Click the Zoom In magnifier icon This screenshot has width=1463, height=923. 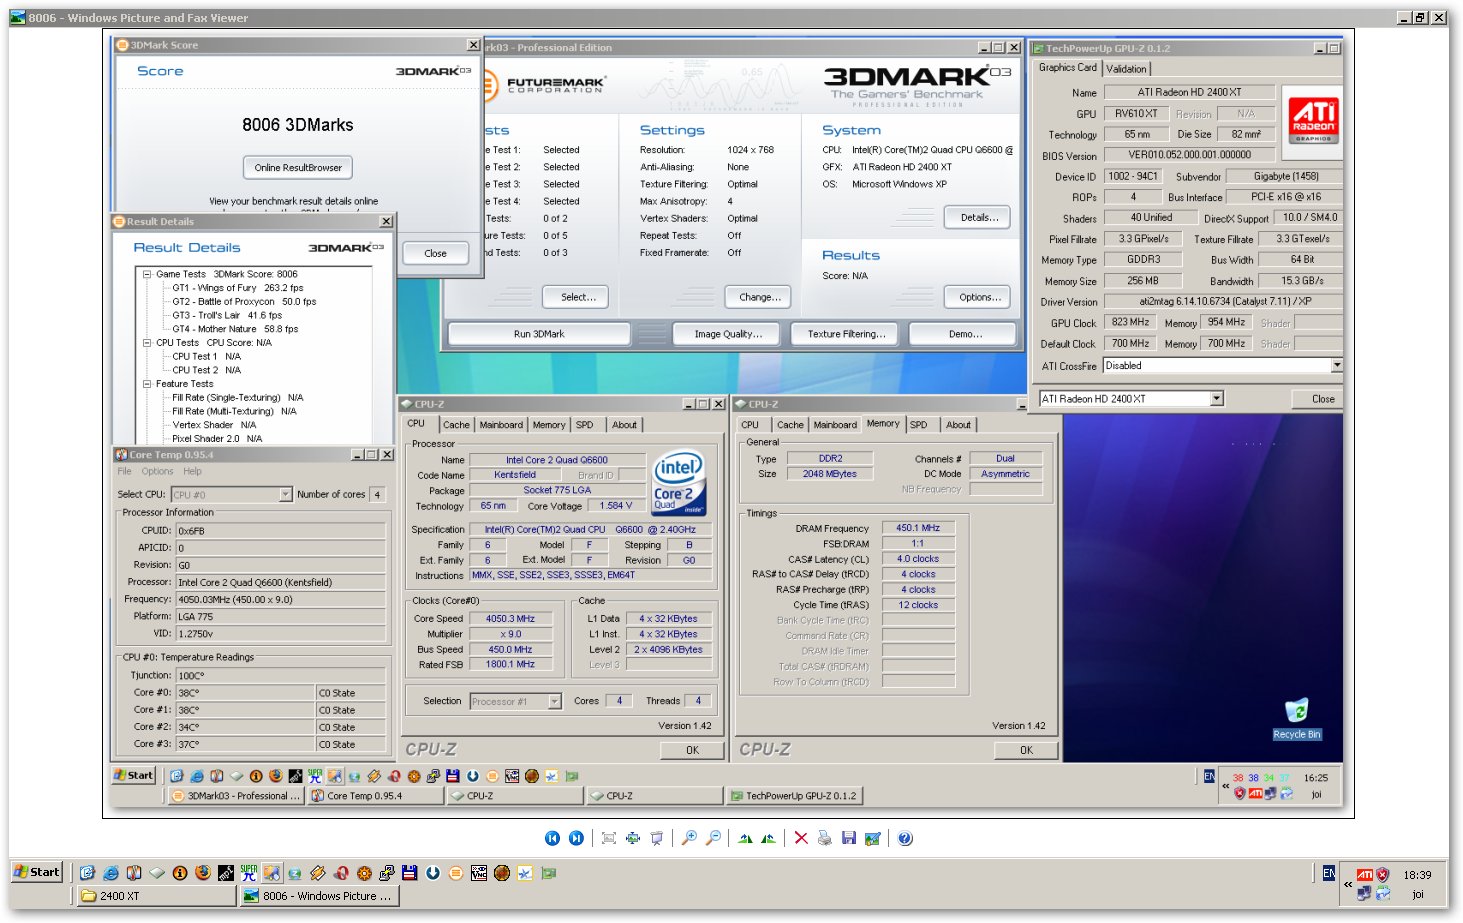tap(689, 838)
